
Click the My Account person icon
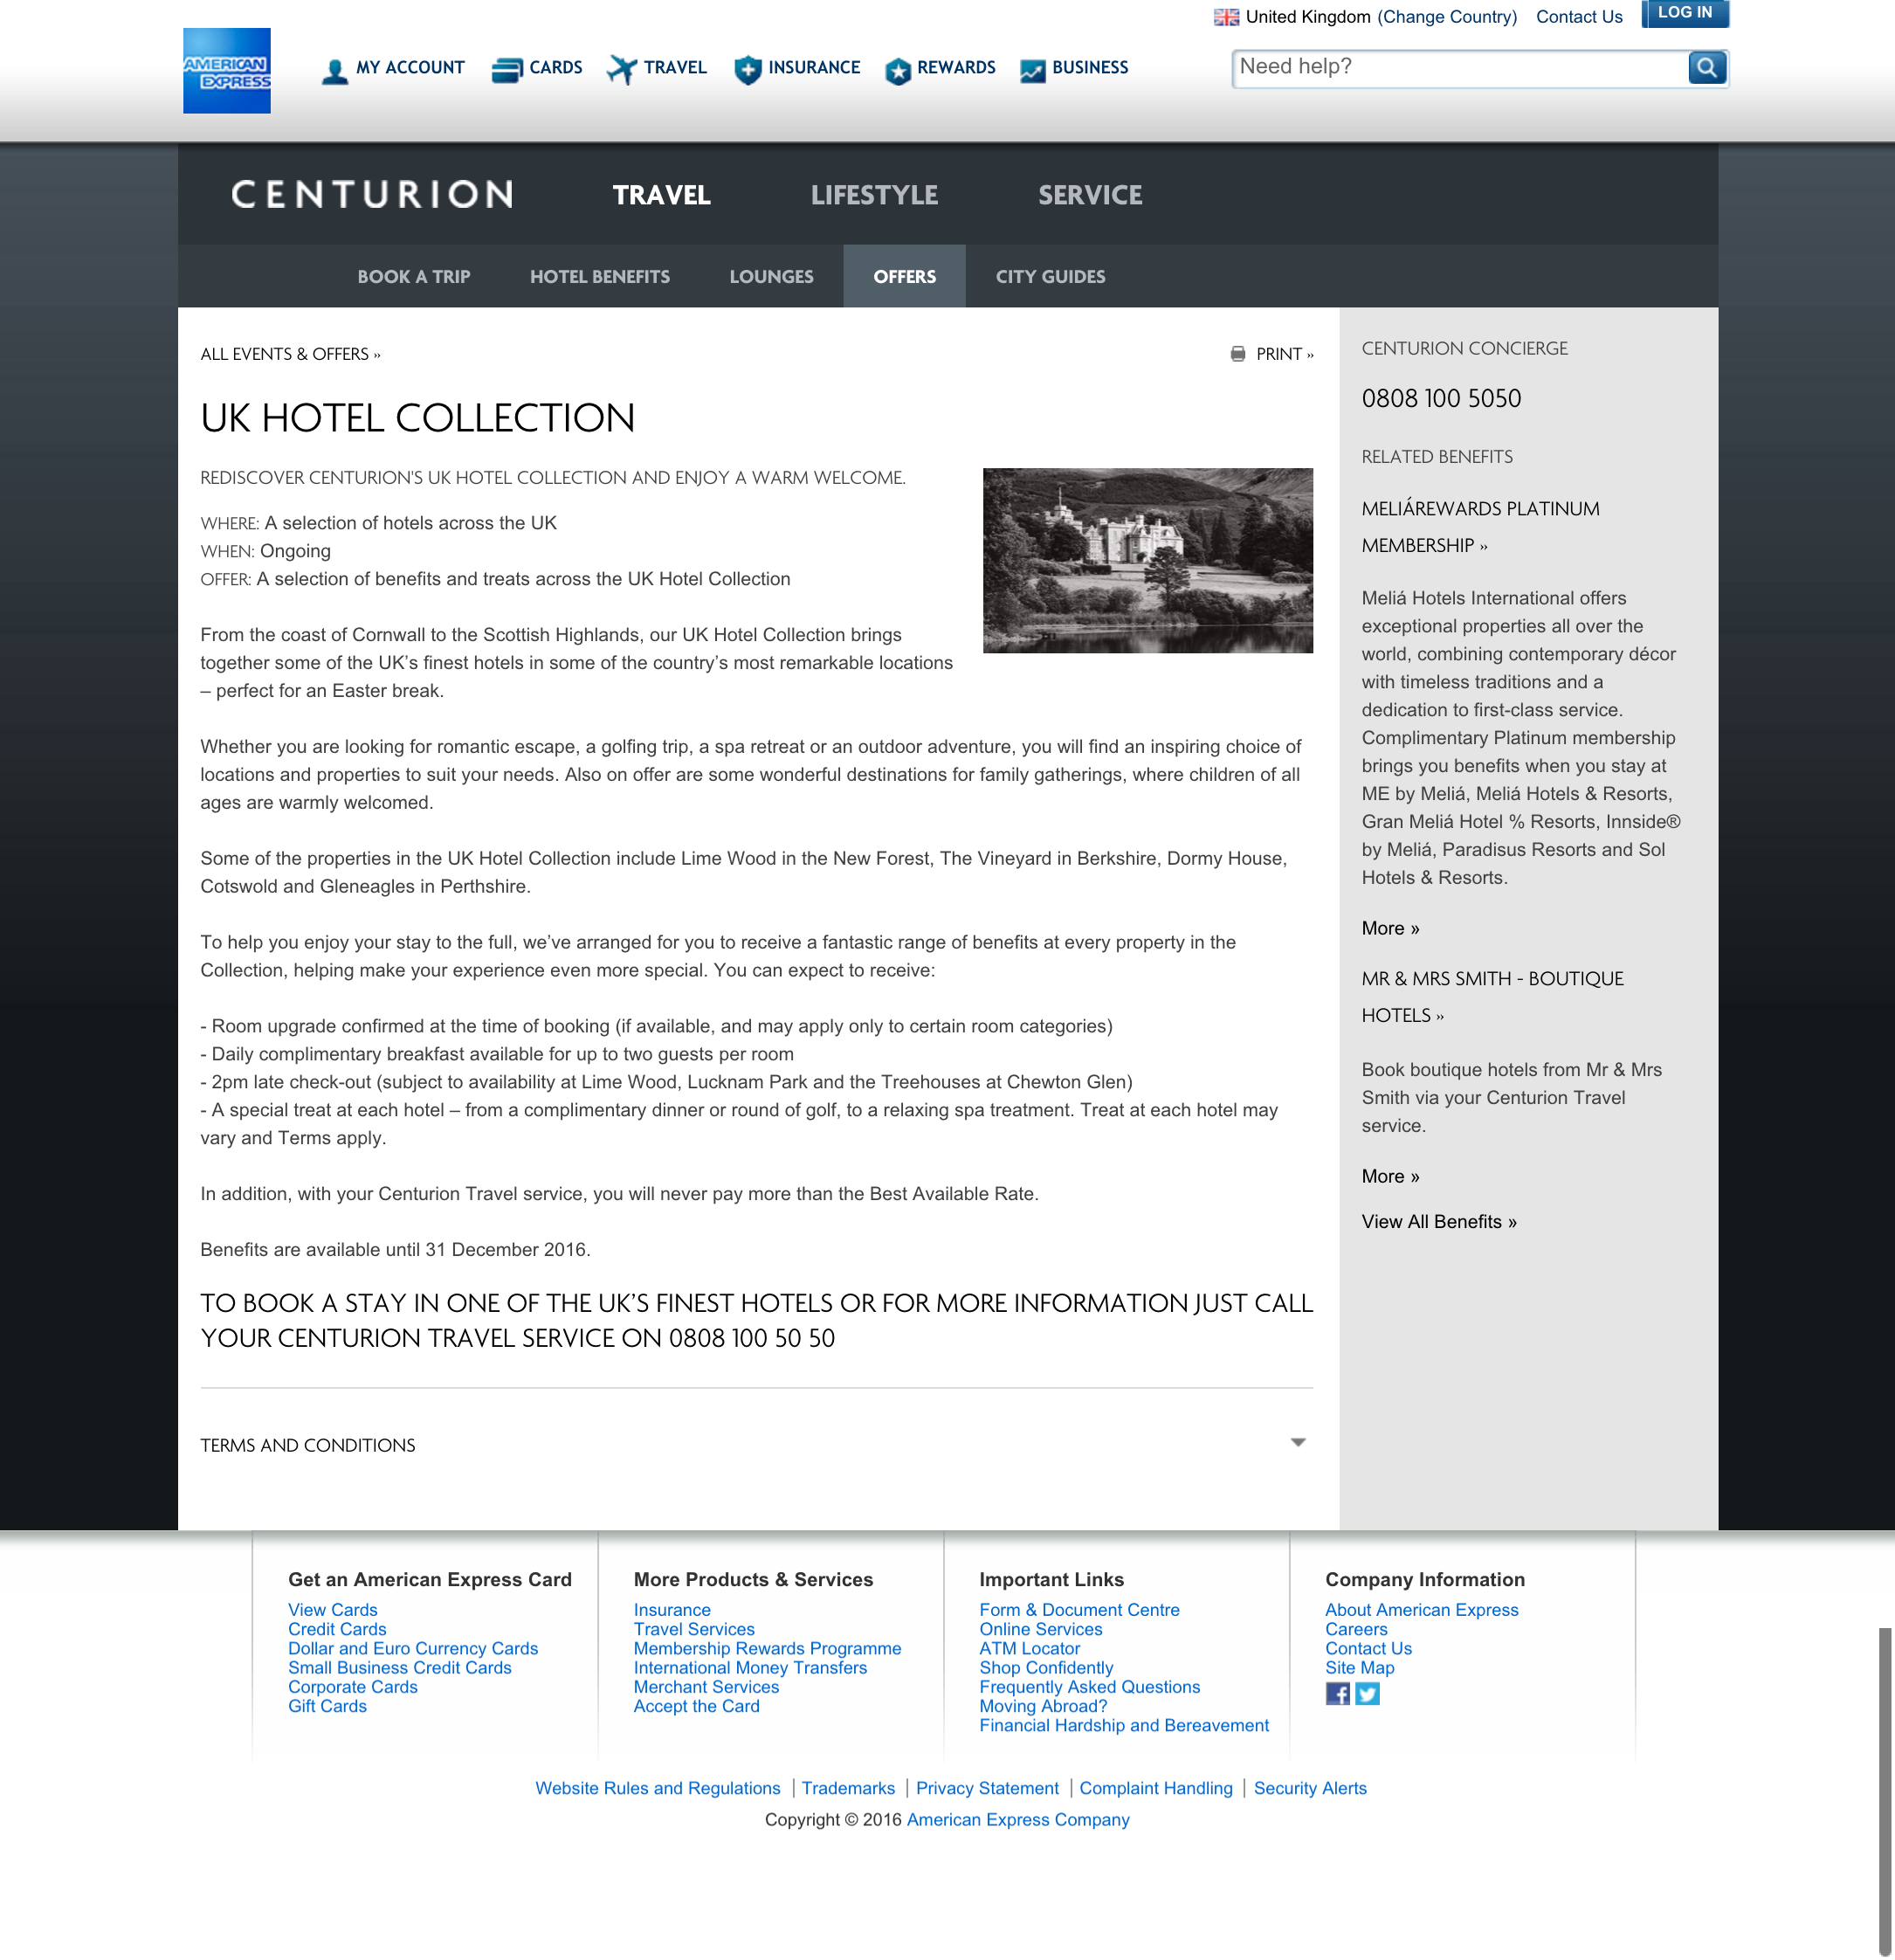point(334,70)
